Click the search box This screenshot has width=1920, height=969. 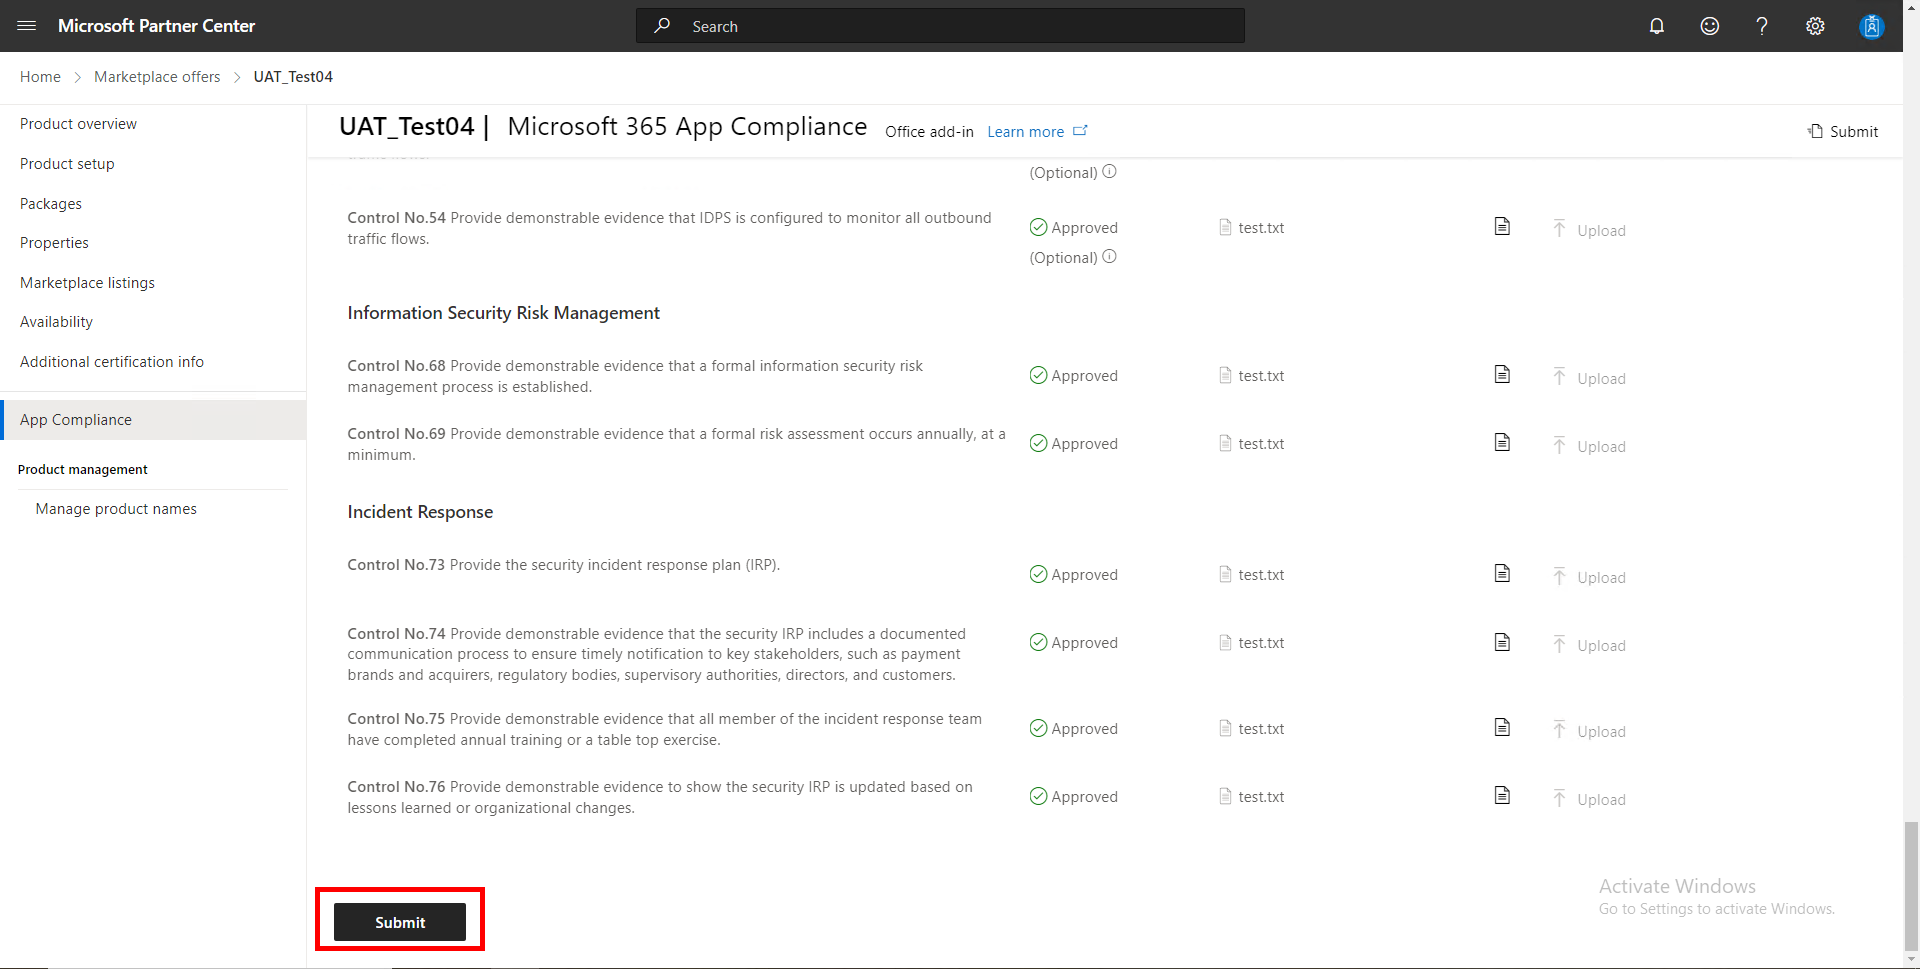(940, 26)
